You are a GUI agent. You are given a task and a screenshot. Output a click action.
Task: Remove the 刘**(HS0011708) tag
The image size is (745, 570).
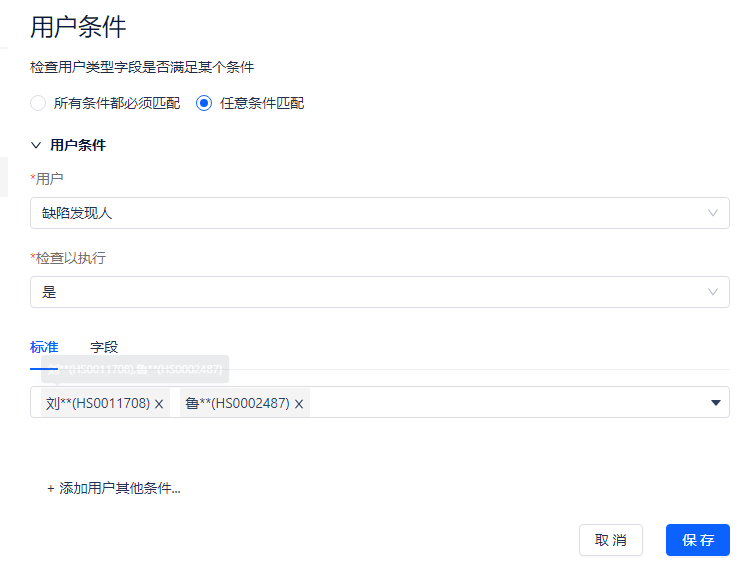click(x=159, y=404)
